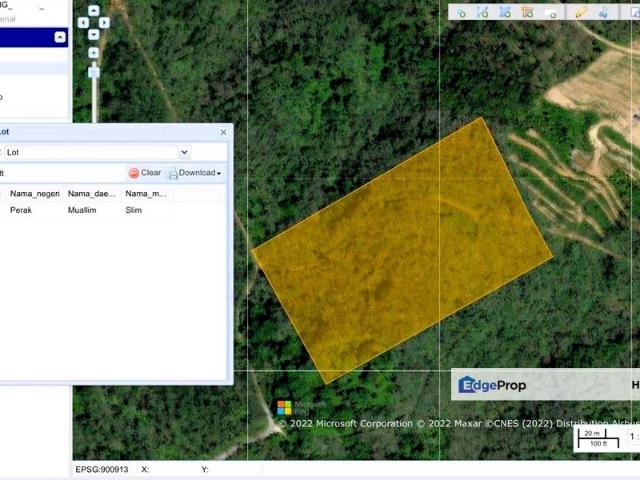The image size is (640, 480).
Task: Select the polygon query tool in the toolbar
Action: pos(505,13)
